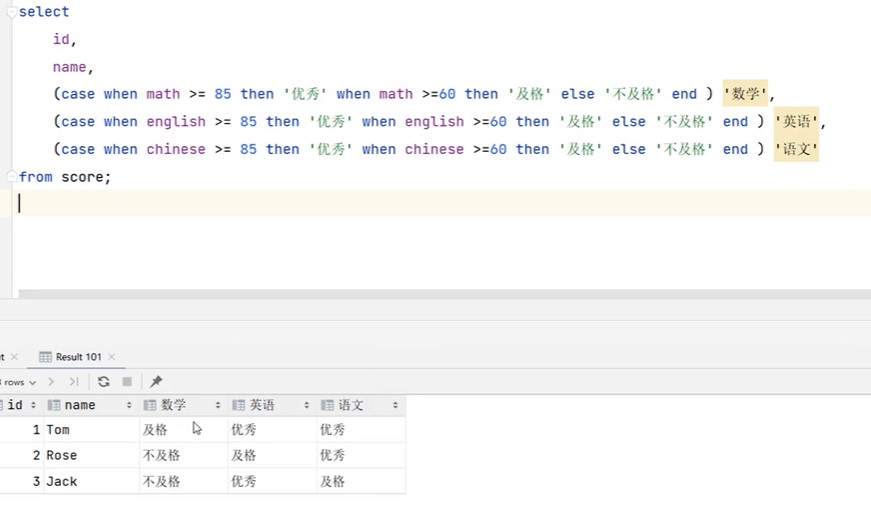Click the 英语 column header
Image resolution: width=871 pixels, height=512 pixels.
click(x=262, y=405)
